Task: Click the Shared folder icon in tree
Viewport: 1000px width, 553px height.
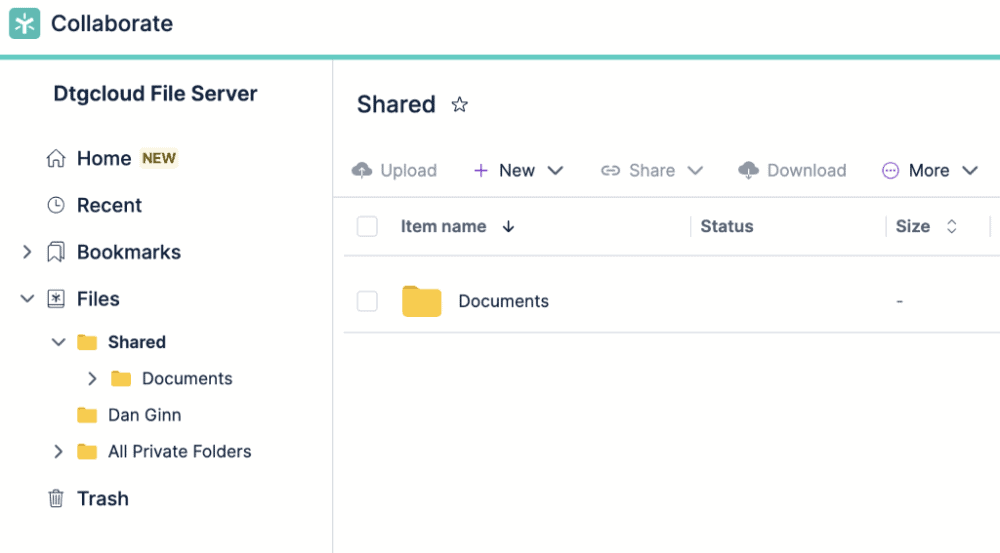Action: click(x=87, y=343)
